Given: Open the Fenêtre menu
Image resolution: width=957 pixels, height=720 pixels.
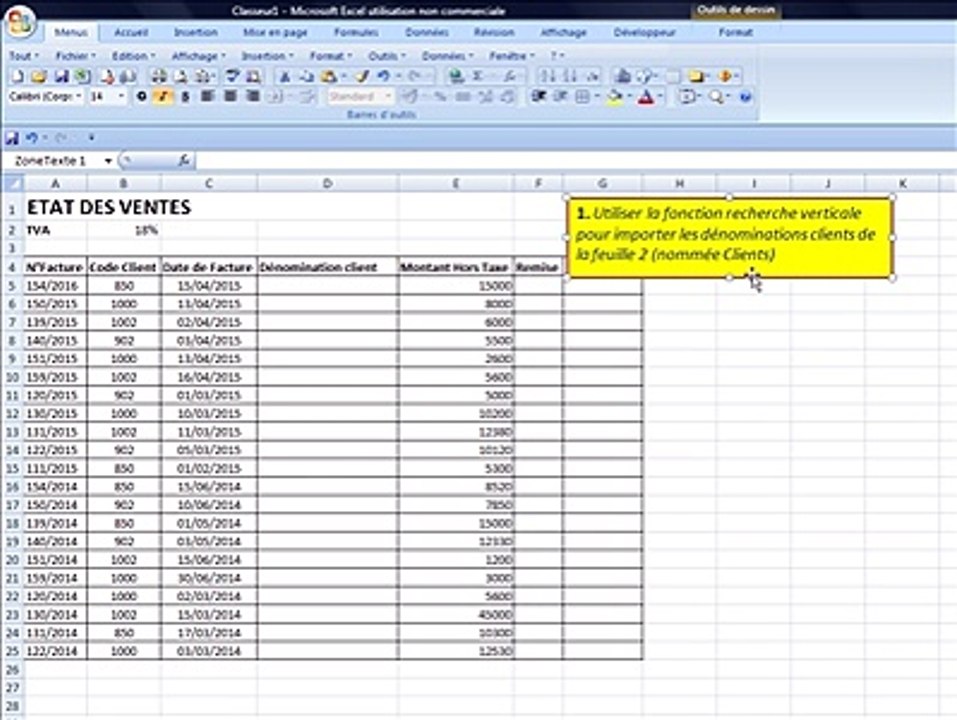Looking at the screenshot, I should [511, 56].
